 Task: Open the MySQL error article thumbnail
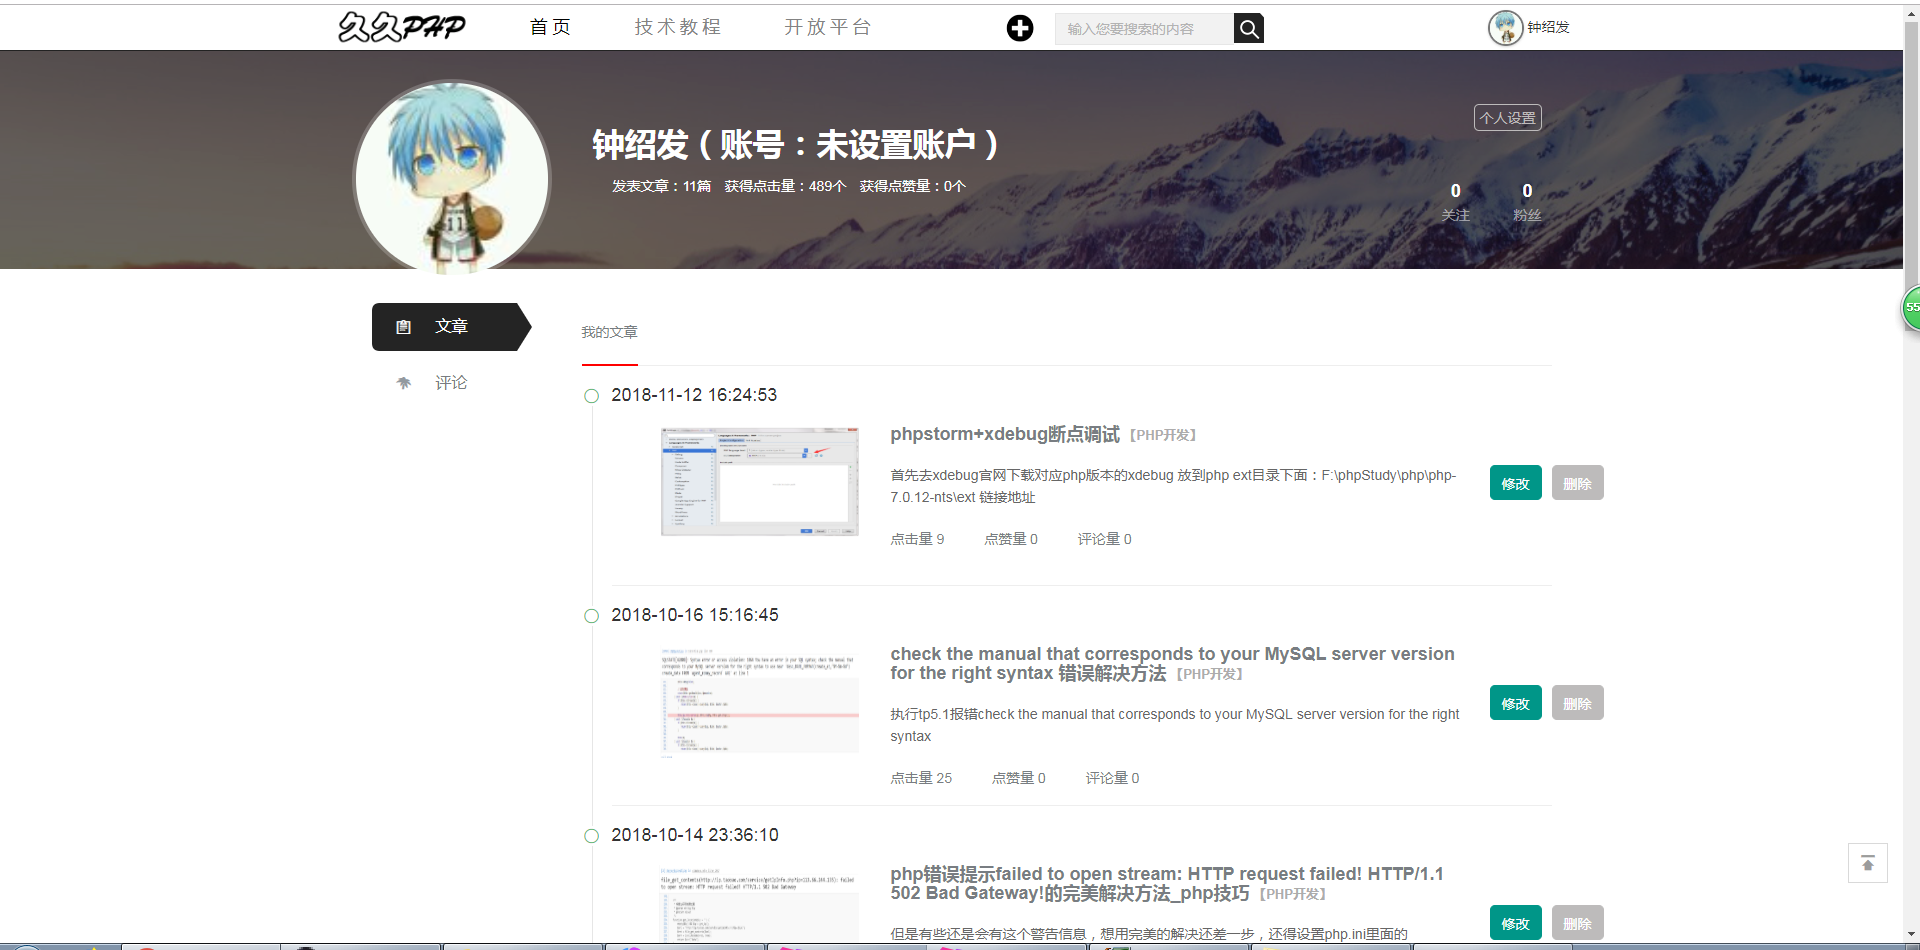click(x=759, y=701)
